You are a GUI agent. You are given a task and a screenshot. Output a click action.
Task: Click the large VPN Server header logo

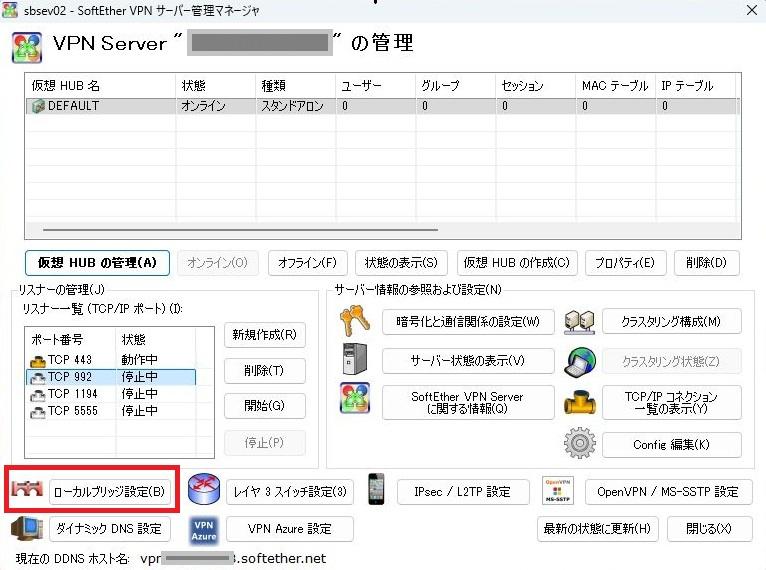(27, 47)
